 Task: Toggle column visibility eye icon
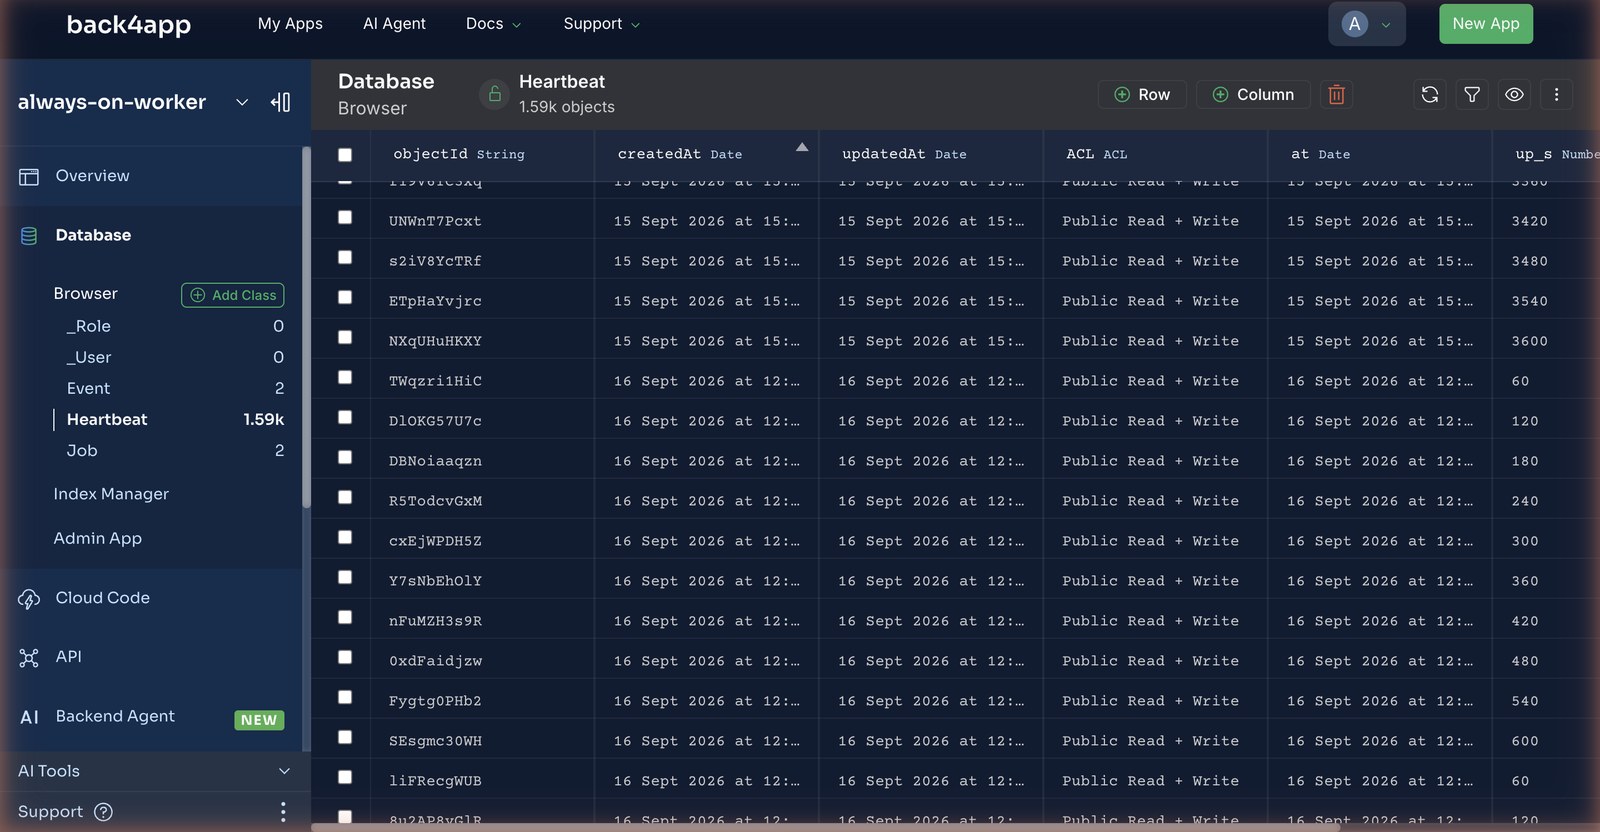[x=1514, y=94]
